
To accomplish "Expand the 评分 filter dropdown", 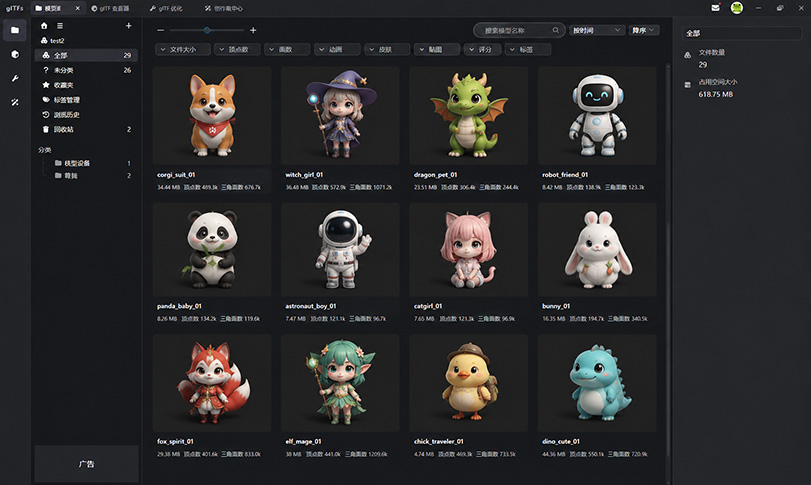I will point(482,50).
